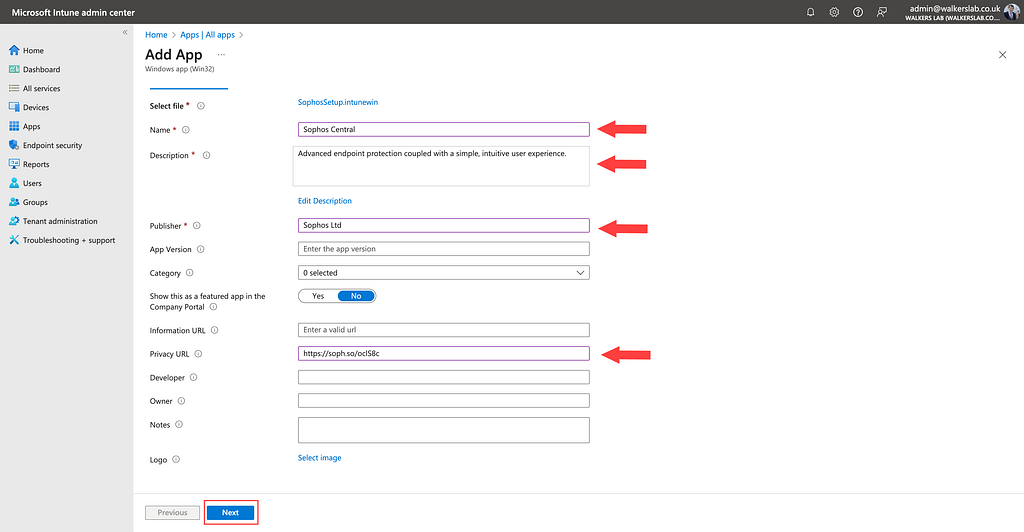Collapse the left navigation sidebar
This screenshot has height=532, width=1024.
pos(125,33)
